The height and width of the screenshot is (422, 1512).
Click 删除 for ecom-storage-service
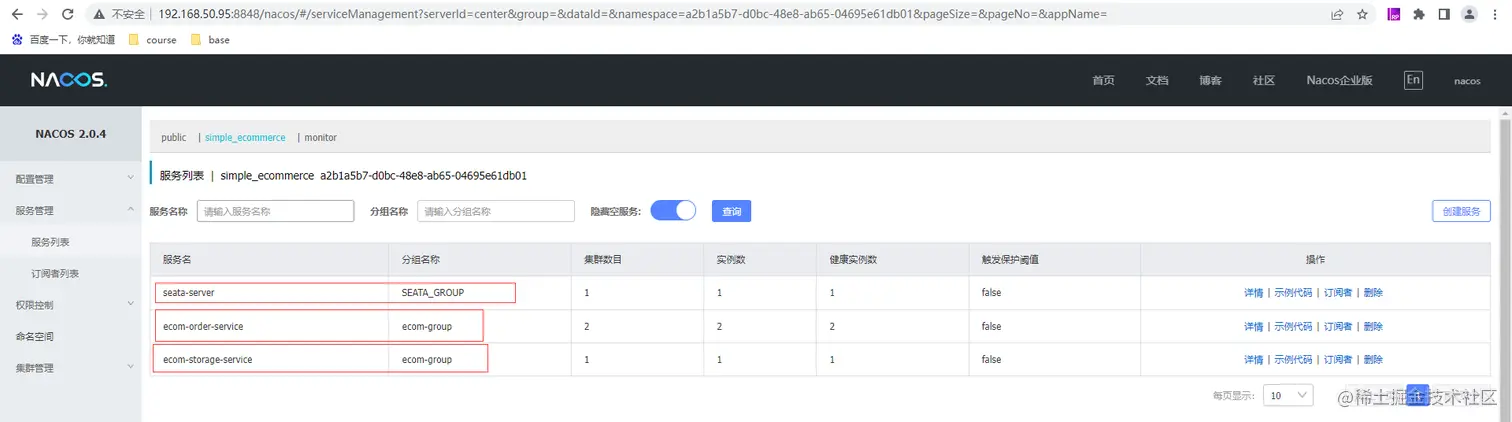1373,359
